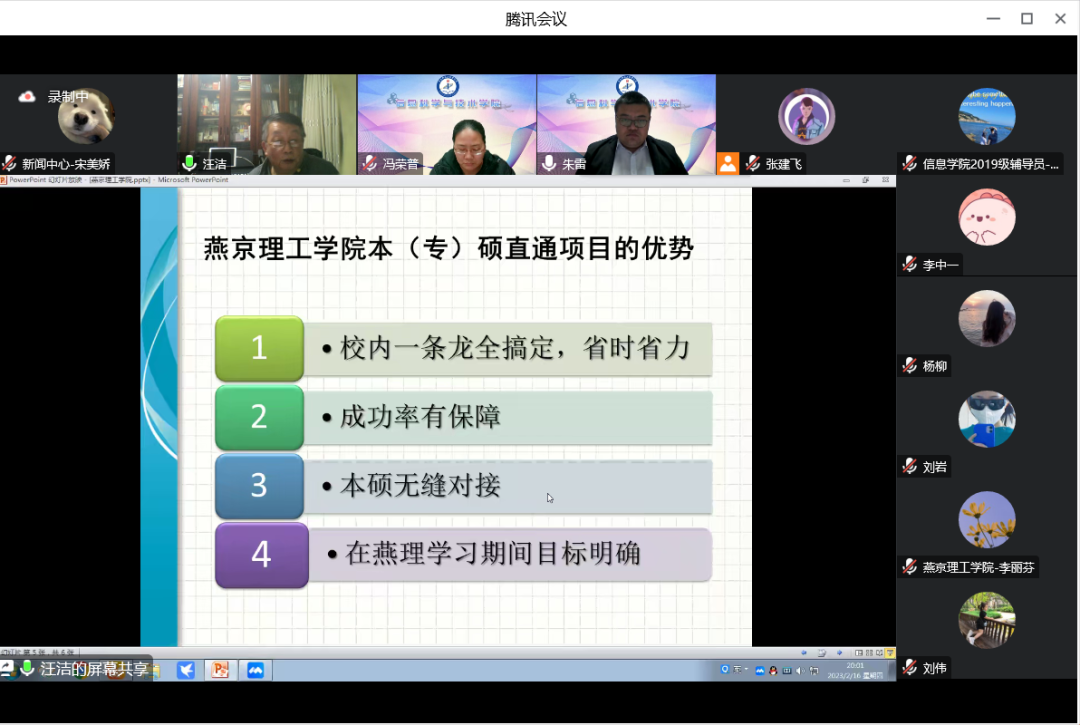Click the shared screen's system clock
The height and width of the screenshot is (725, 1080).
click(855, 669)
